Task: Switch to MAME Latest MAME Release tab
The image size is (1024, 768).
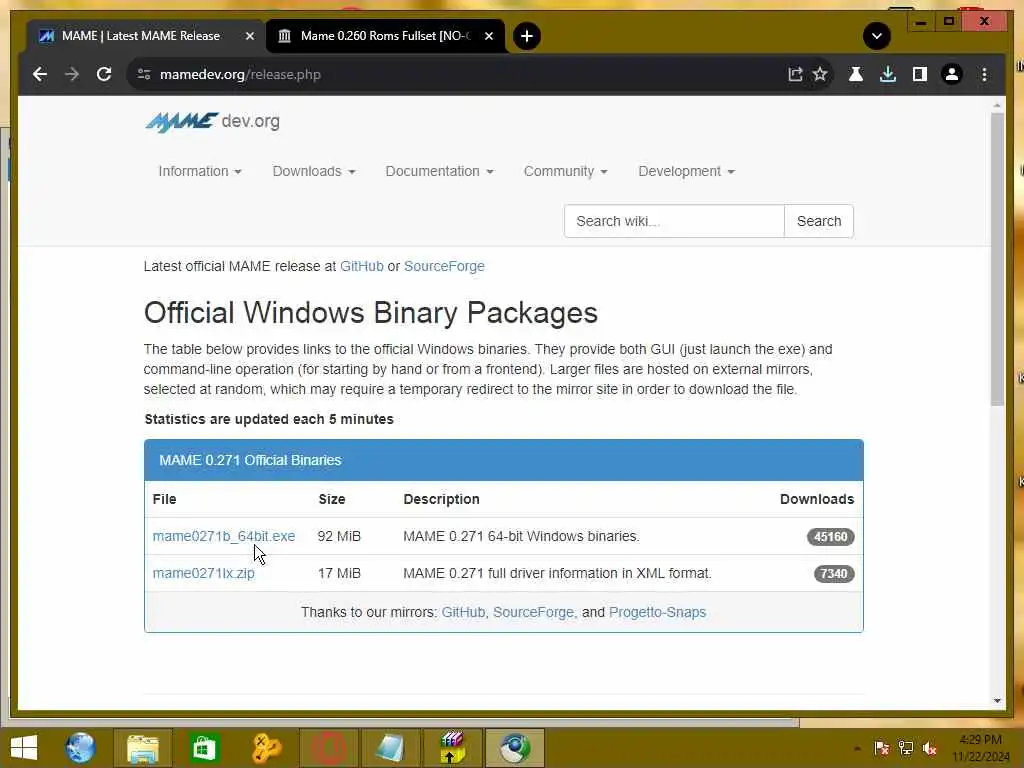Action: [x=140, y=36]
